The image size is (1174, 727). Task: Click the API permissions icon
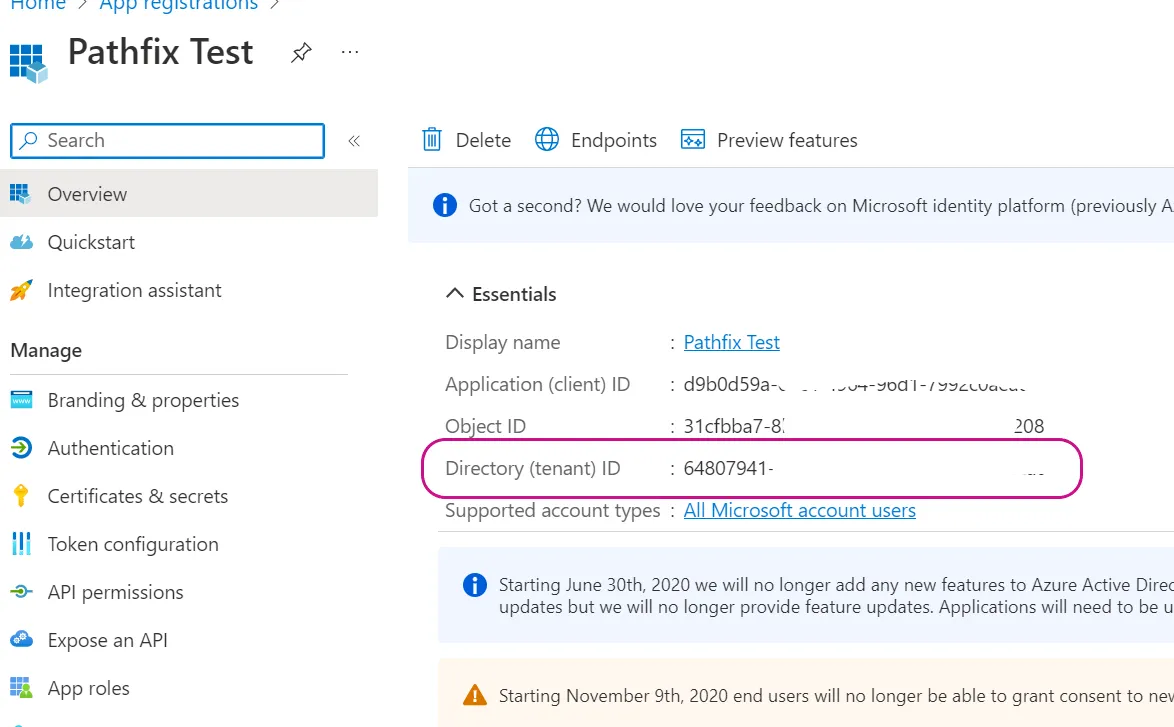pyautogui.click(x=21, y=592)
